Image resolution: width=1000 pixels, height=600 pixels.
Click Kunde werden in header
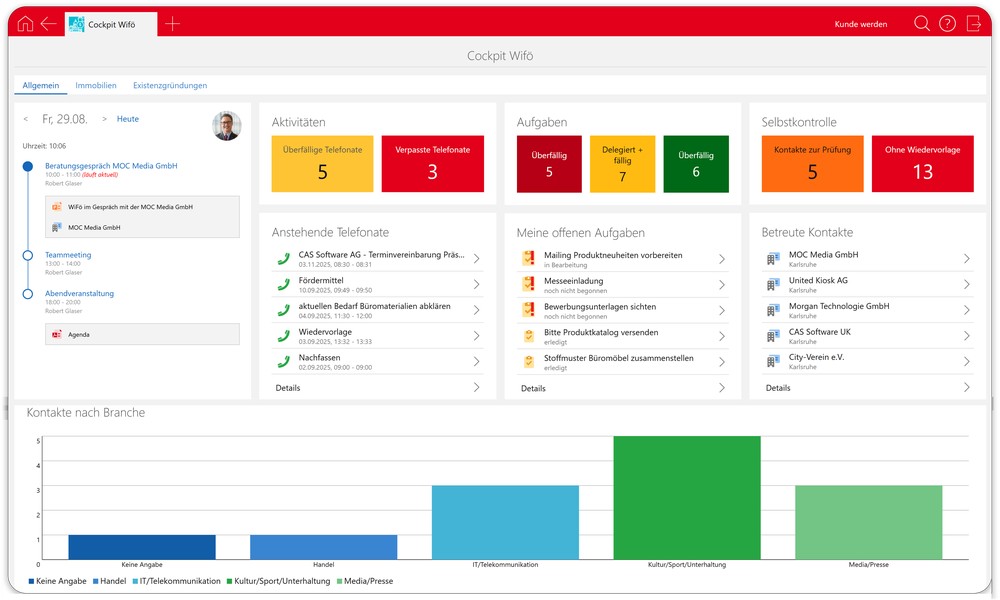coord(860,24)
